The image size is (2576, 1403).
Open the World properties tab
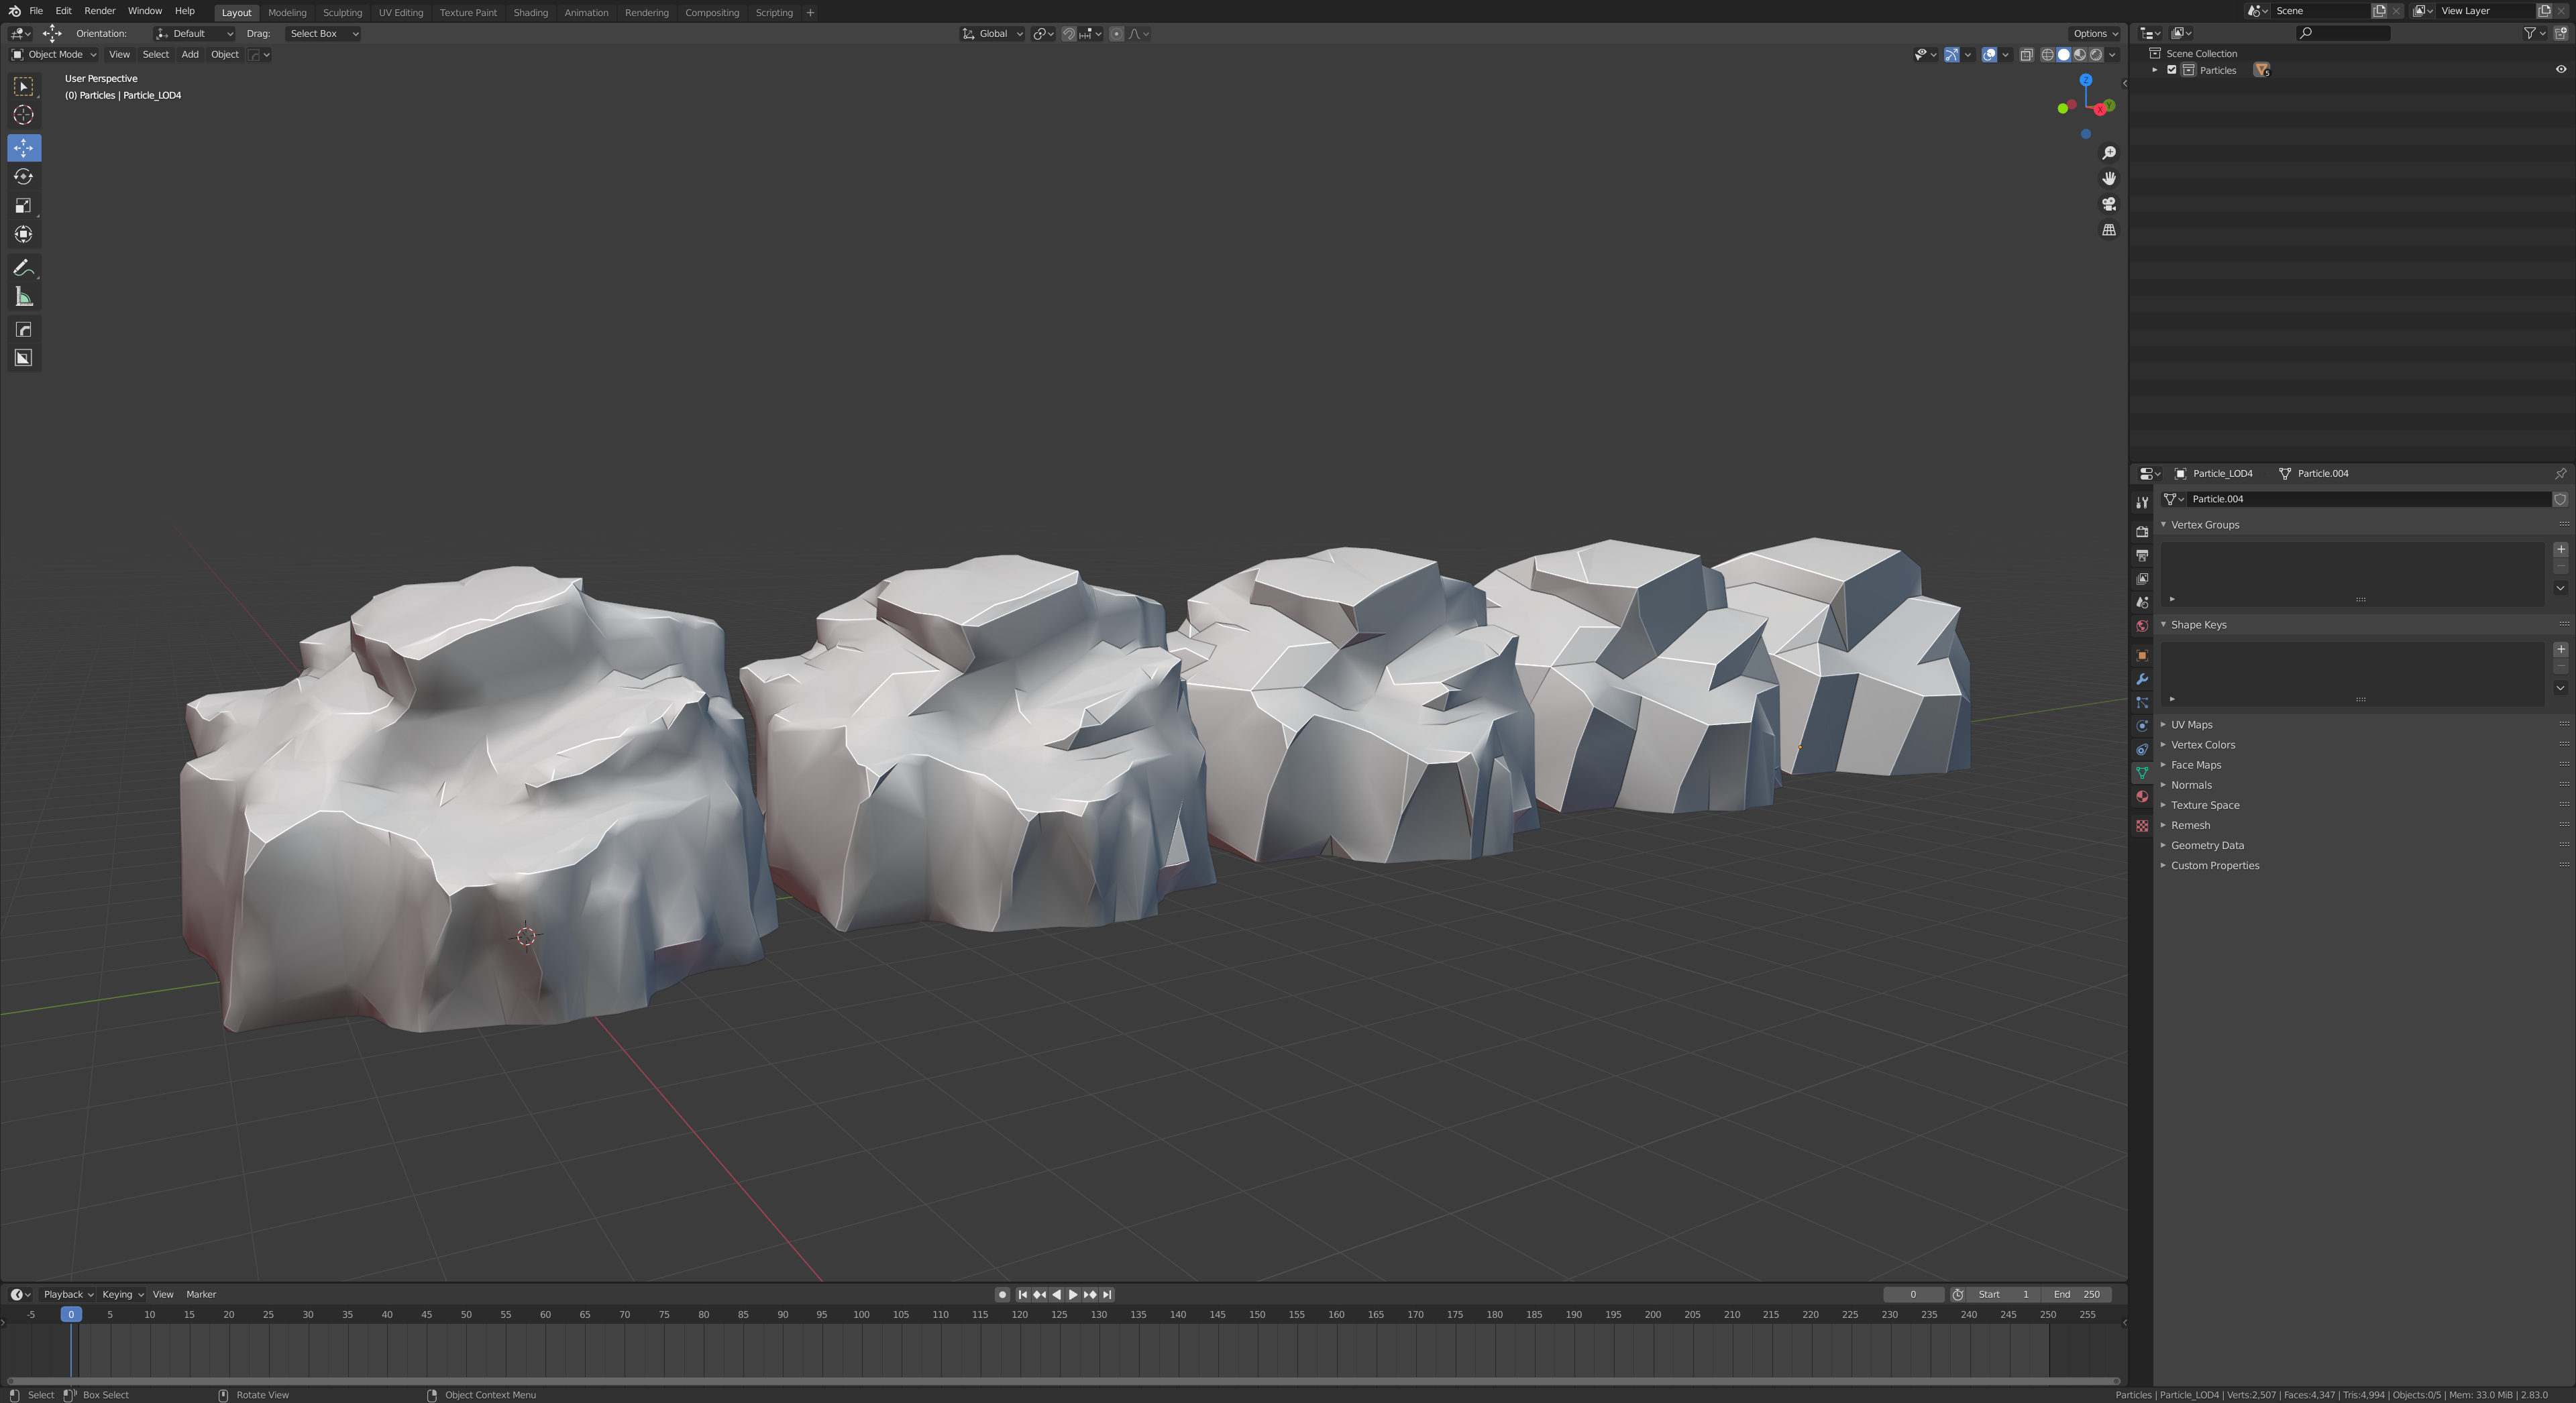[x=2142, y=627]
